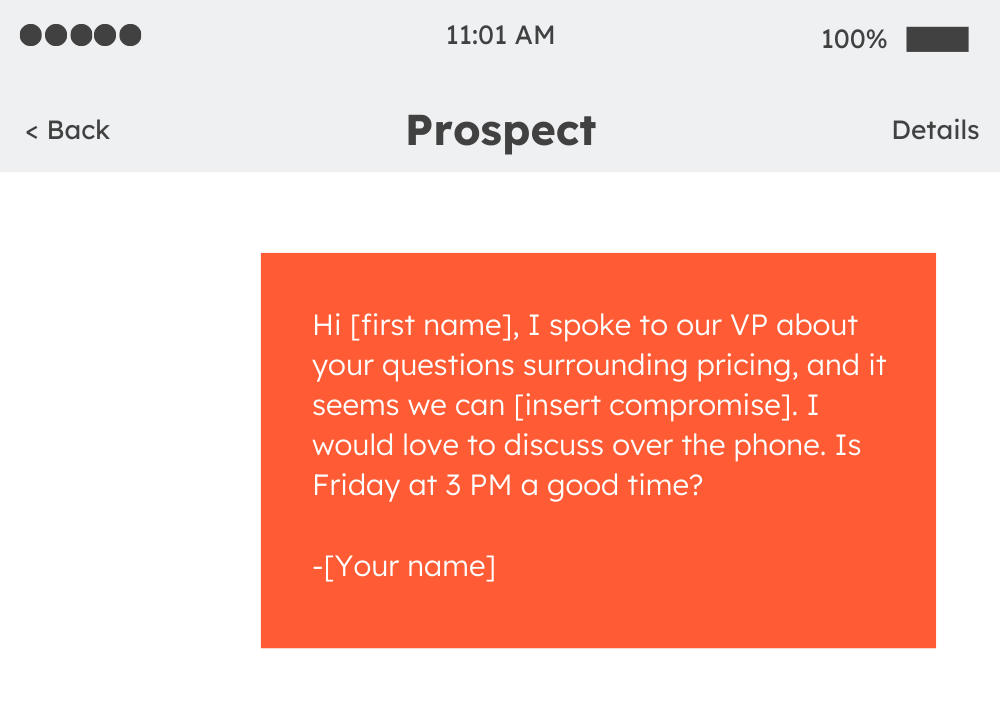Screen dimensions: 1000x714
Task: Click the word "VP" in the message
Action: 749,326
